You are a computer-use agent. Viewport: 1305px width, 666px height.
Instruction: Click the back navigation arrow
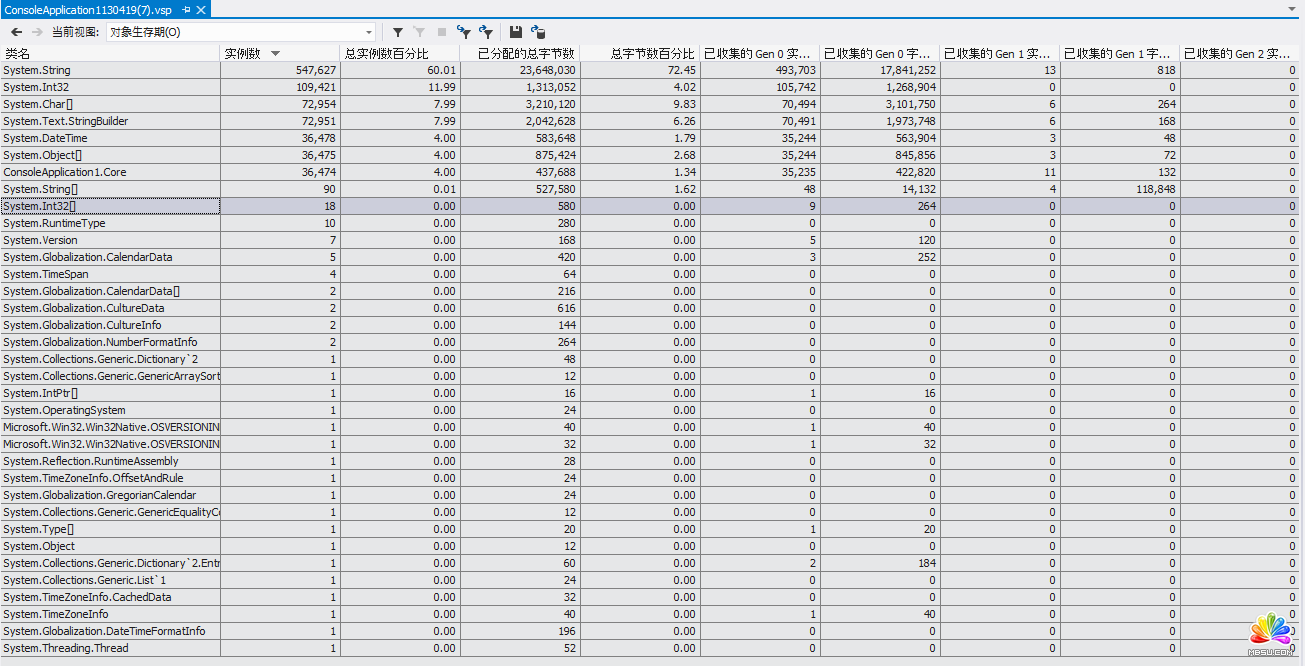pos(16,32)
